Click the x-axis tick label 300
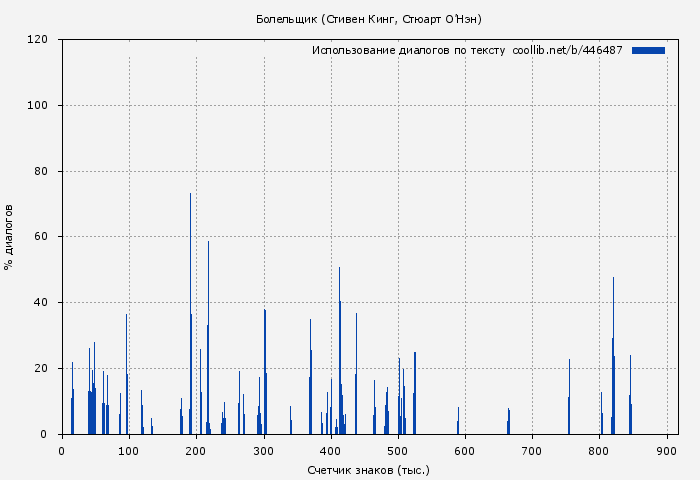Screen dimensions: 700x480 point(263,451)
